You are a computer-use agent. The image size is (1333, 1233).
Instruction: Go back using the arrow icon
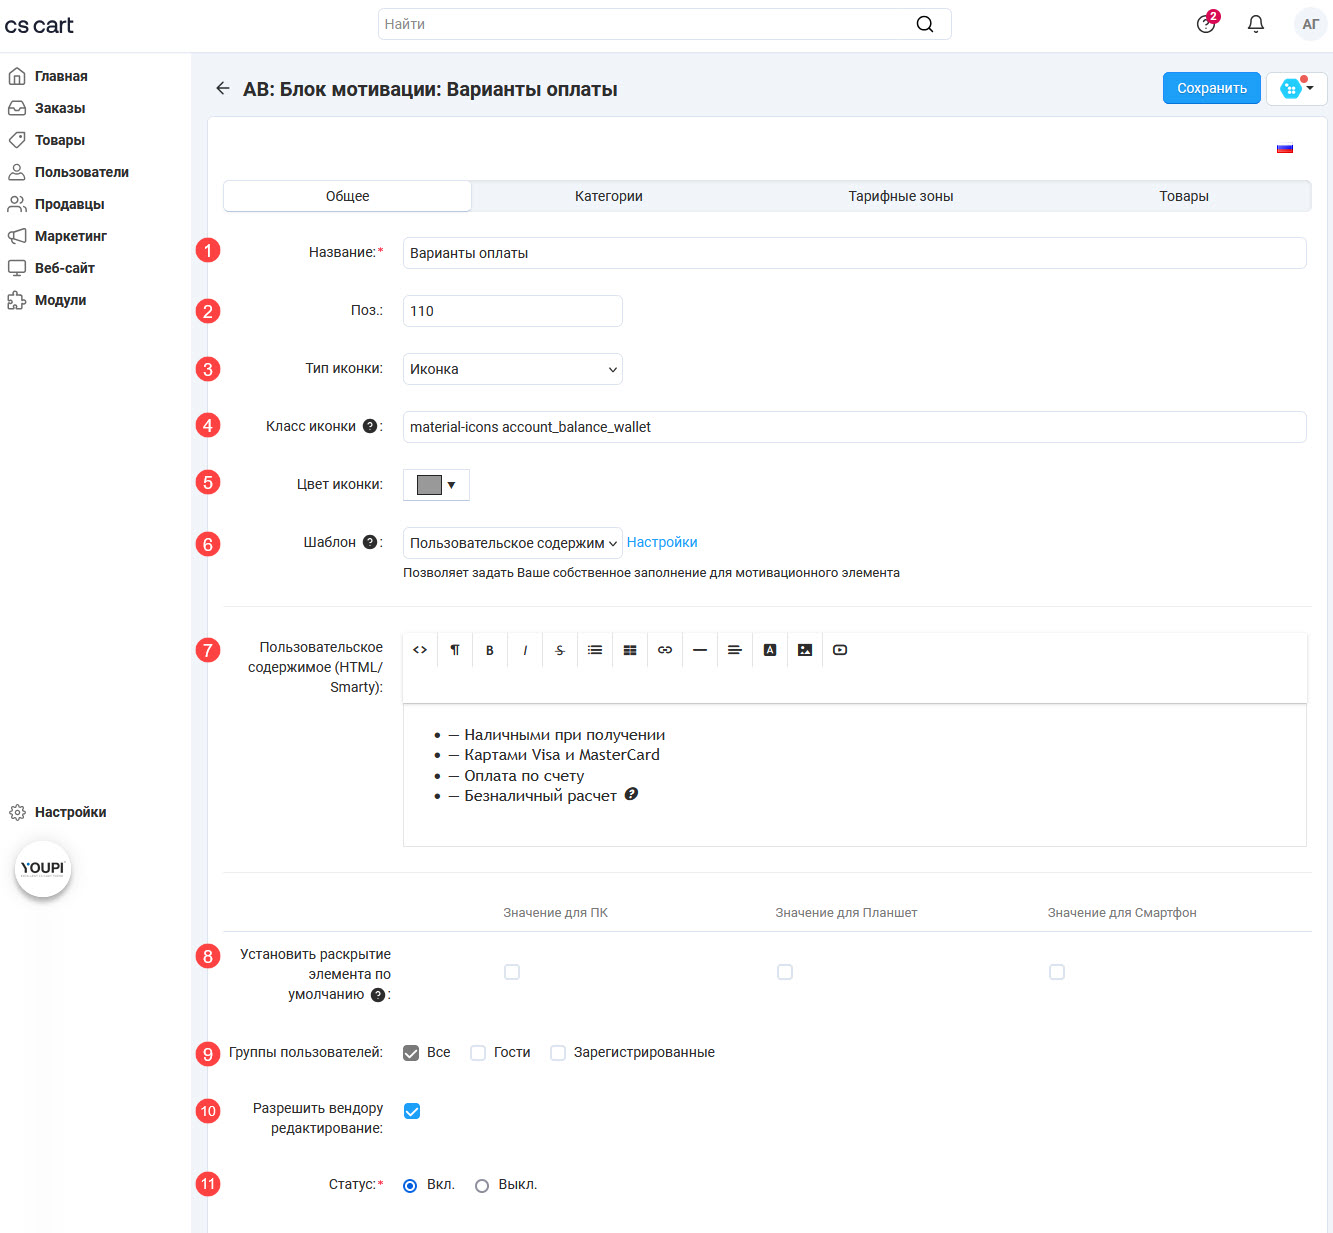[x=222, y=89]
